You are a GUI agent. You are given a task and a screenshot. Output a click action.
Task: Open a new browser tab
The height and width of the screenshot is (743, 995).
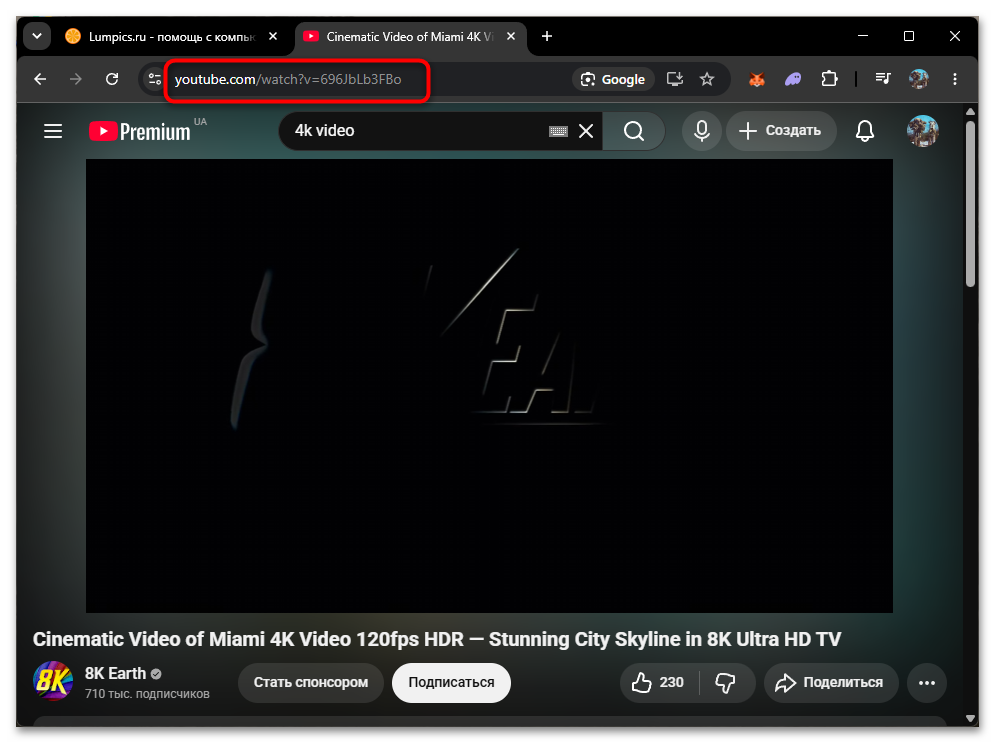pyautogui.click(x=547, y=37)
